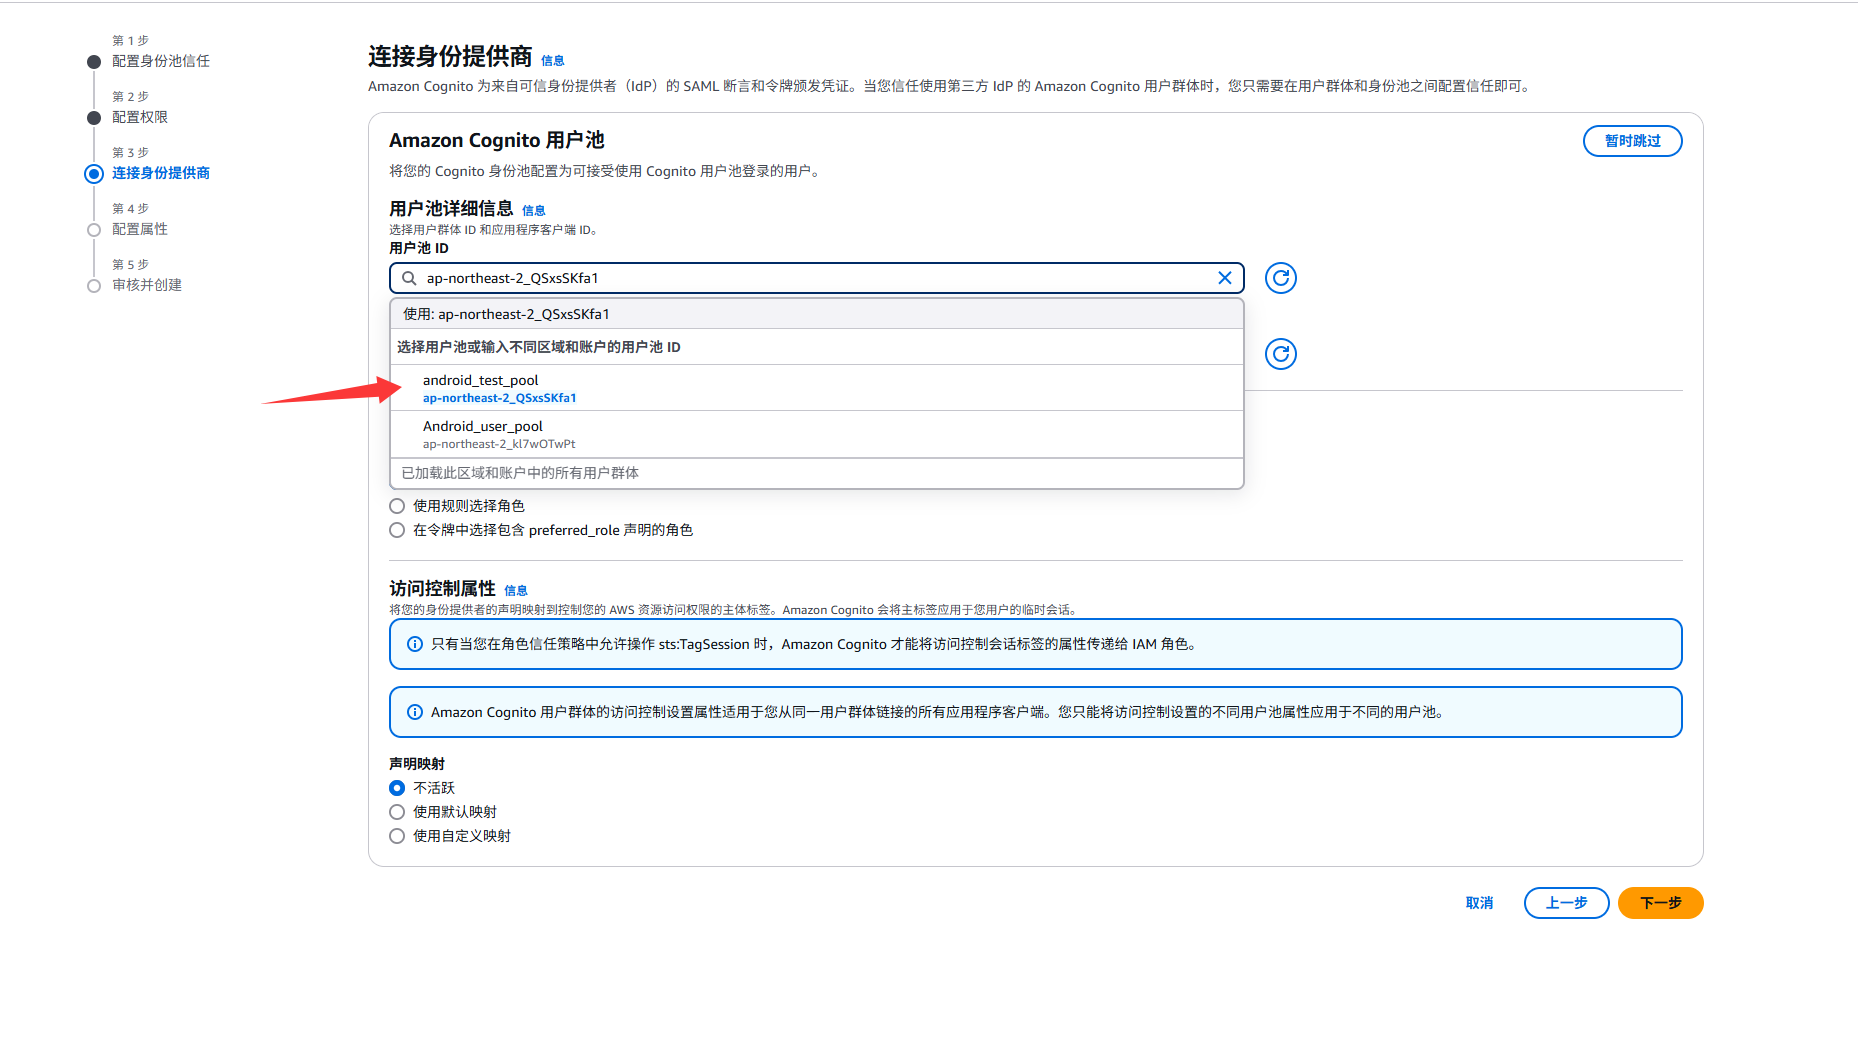Choose Android_user_pool from dropdown list
Image resolution: width=1858 pixels, height=1063 pixels.
pos(483,433)
